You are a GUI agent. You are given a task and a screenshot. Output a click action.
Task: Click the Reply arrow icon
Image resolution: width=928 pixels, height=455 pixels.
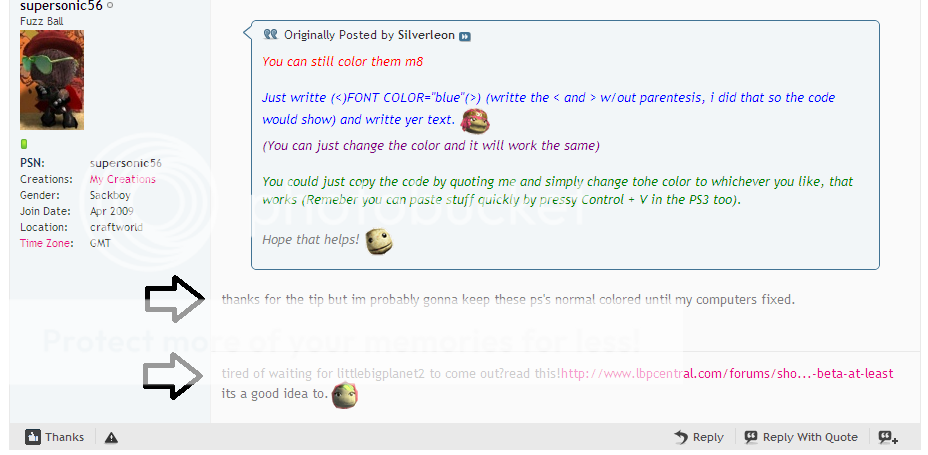click(681, 437)
